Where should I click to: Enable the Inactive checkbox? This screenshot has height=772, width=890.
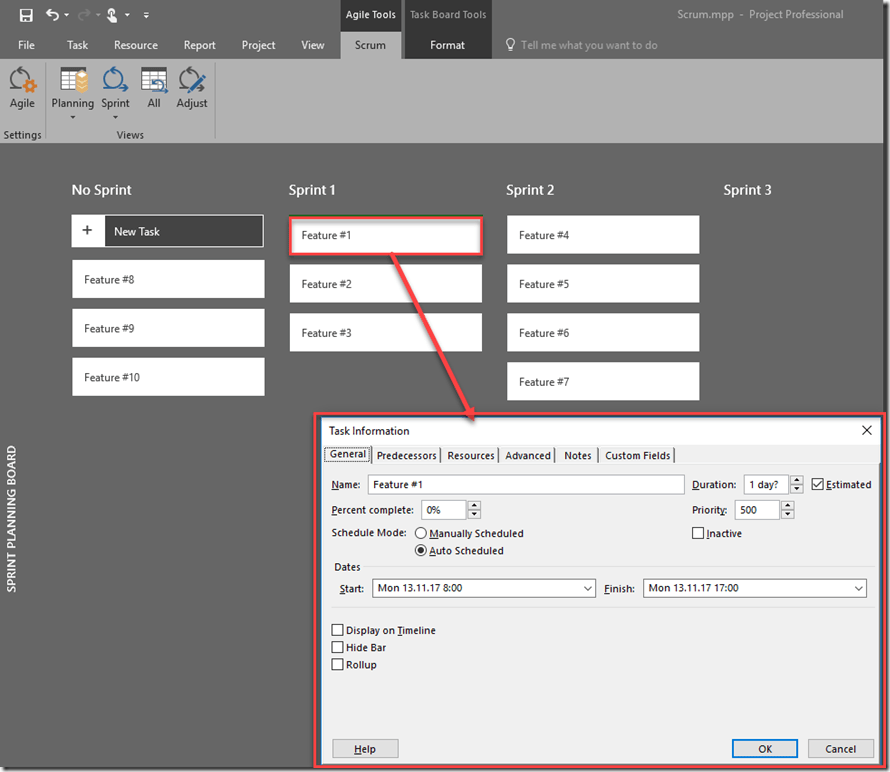(698, 533)
